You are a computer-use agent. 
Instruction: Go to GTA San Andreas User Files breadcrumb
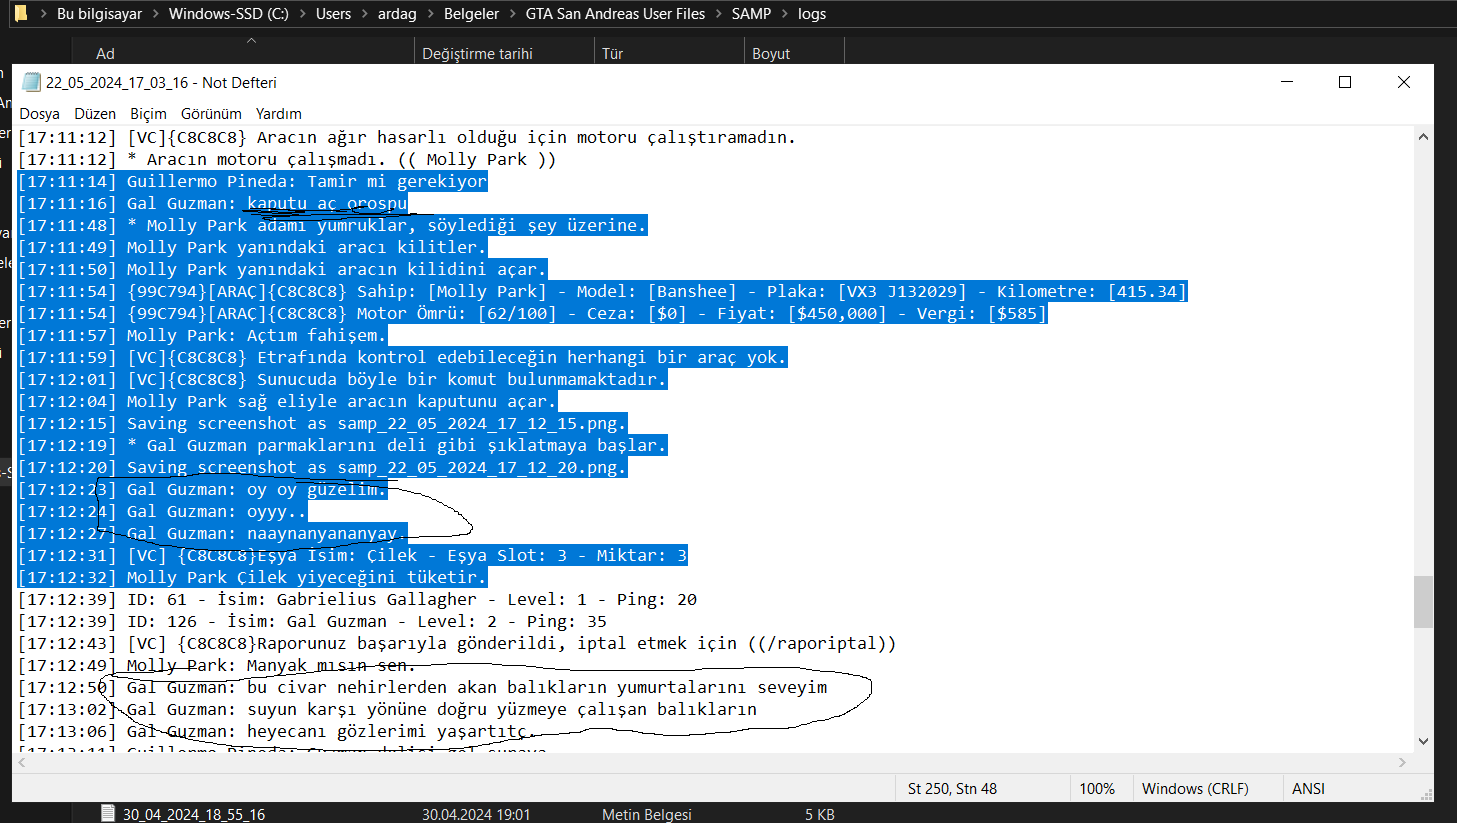[615, 14]
